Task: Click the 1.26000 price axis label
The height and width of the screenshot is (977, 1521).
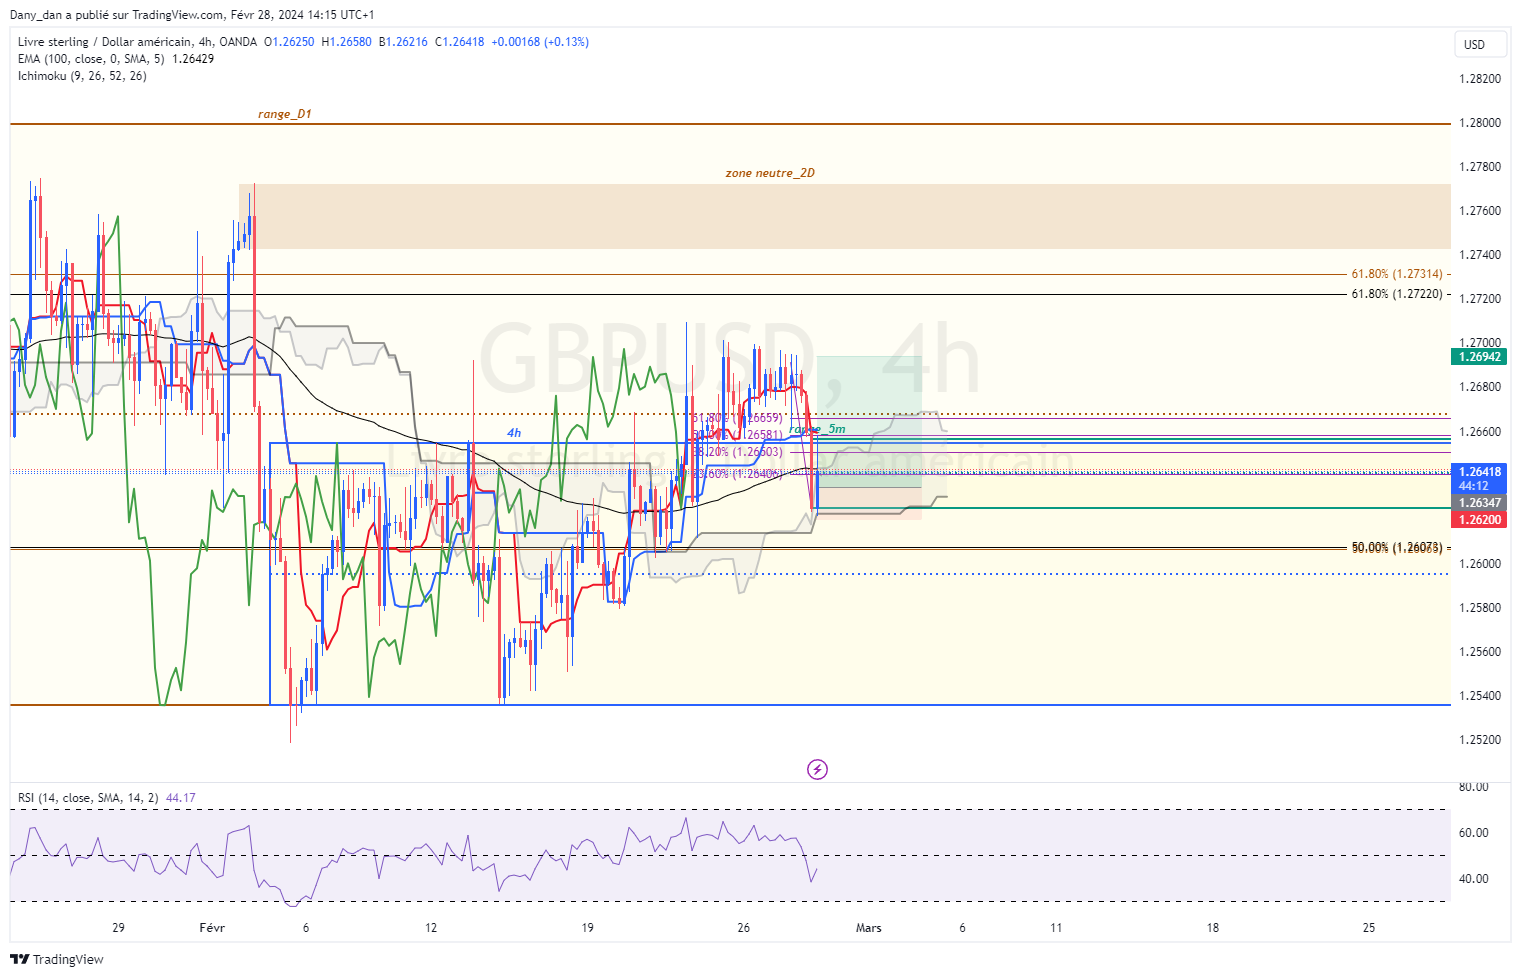Action: point(1480,564)
